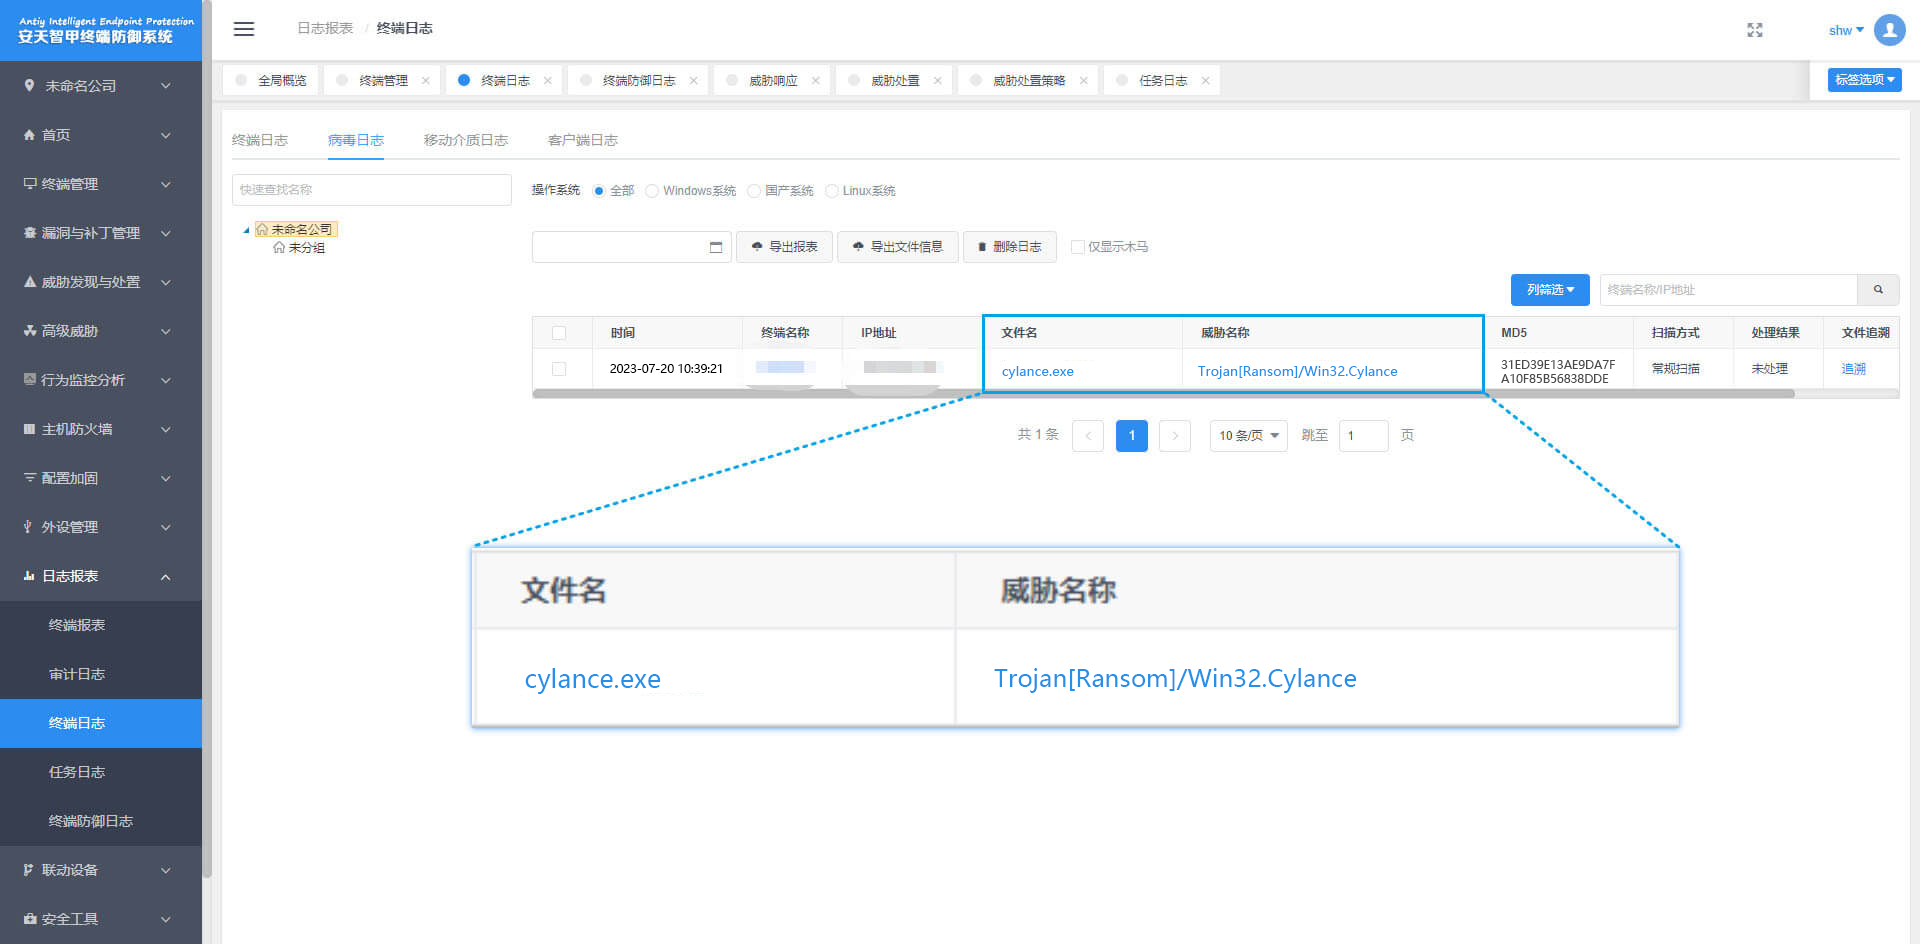Close the 终端防御日志 tab

coord(694,81)
